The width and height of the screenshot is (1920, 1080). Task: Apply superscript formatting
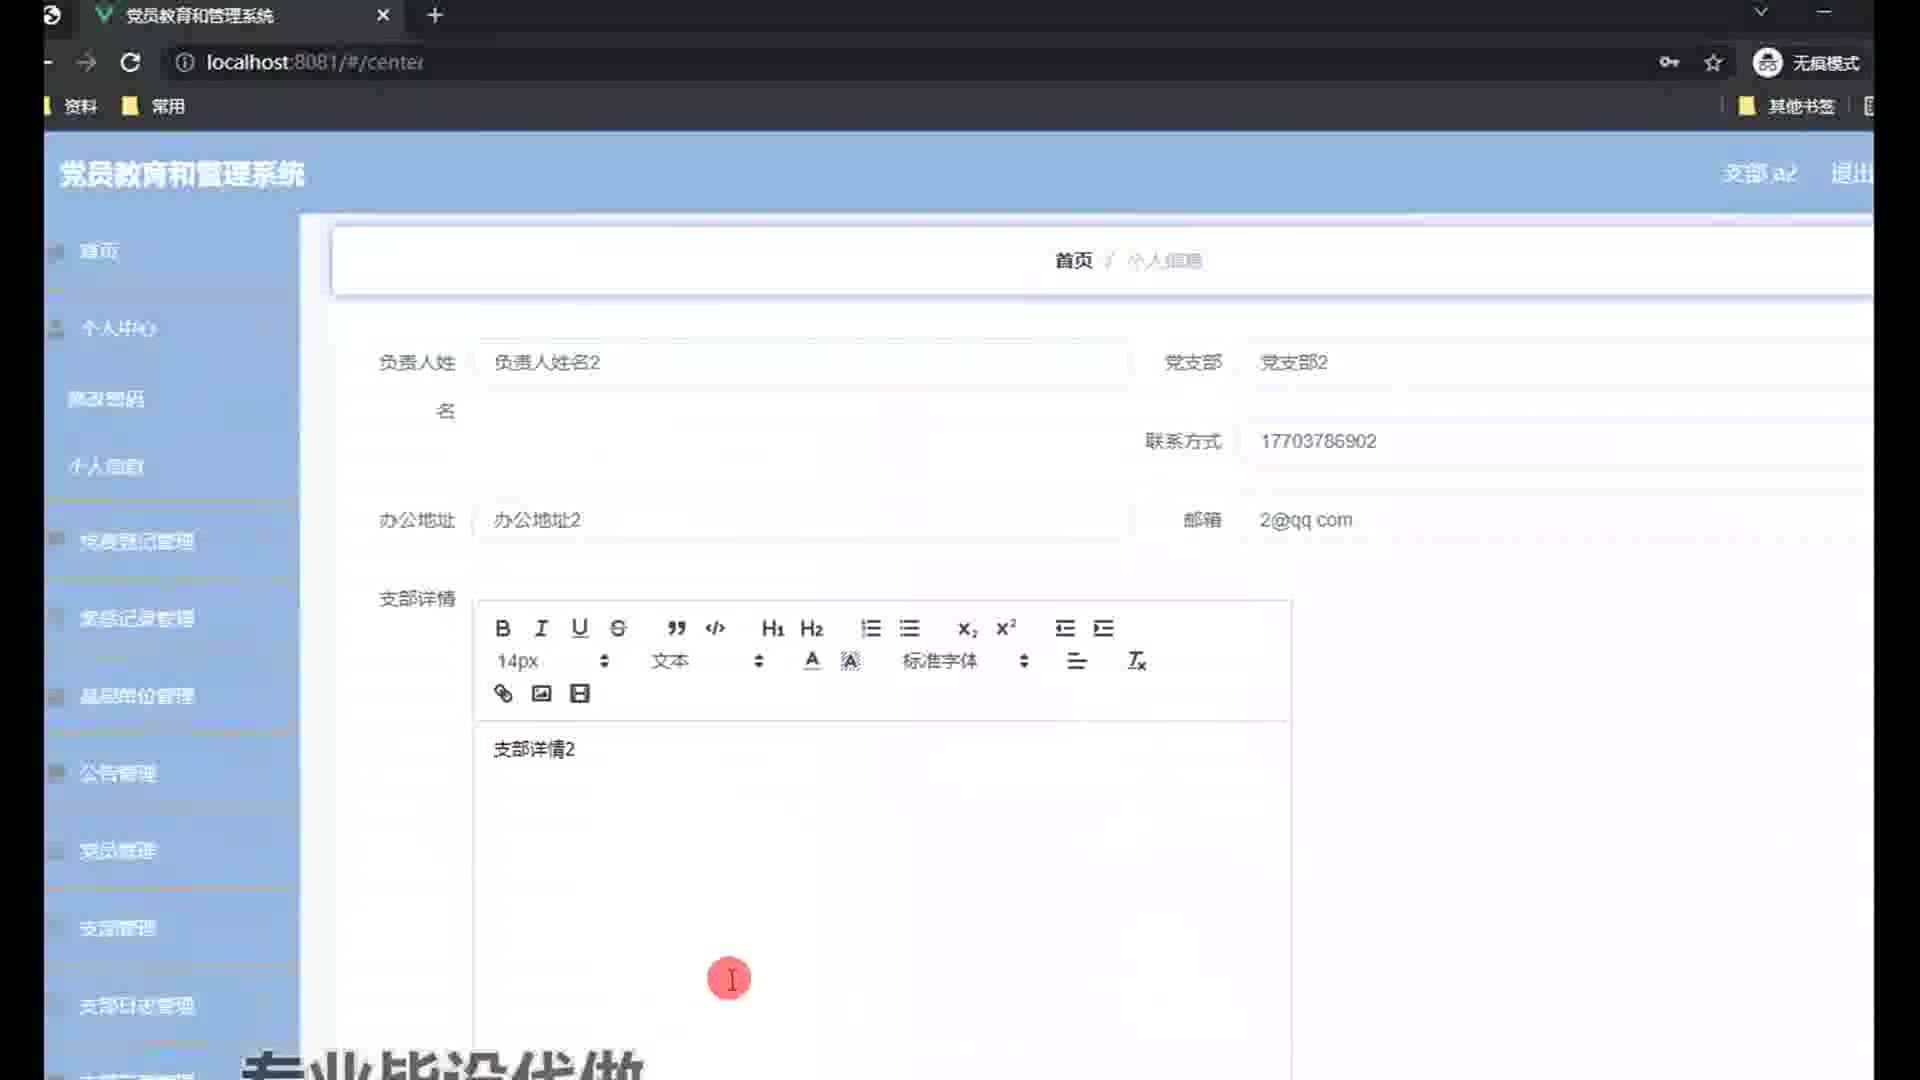[x=1006, y=628]
